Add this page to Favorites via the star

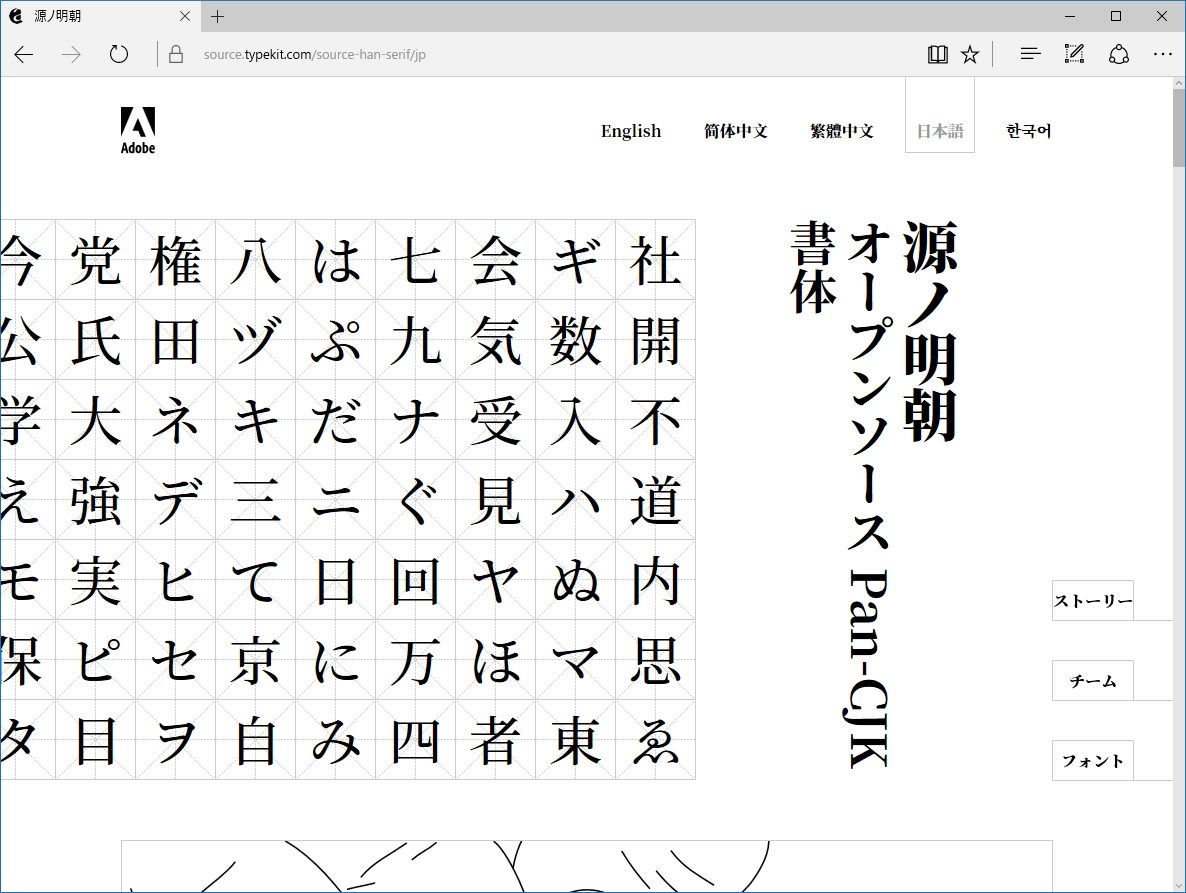[x=969, y=54]
